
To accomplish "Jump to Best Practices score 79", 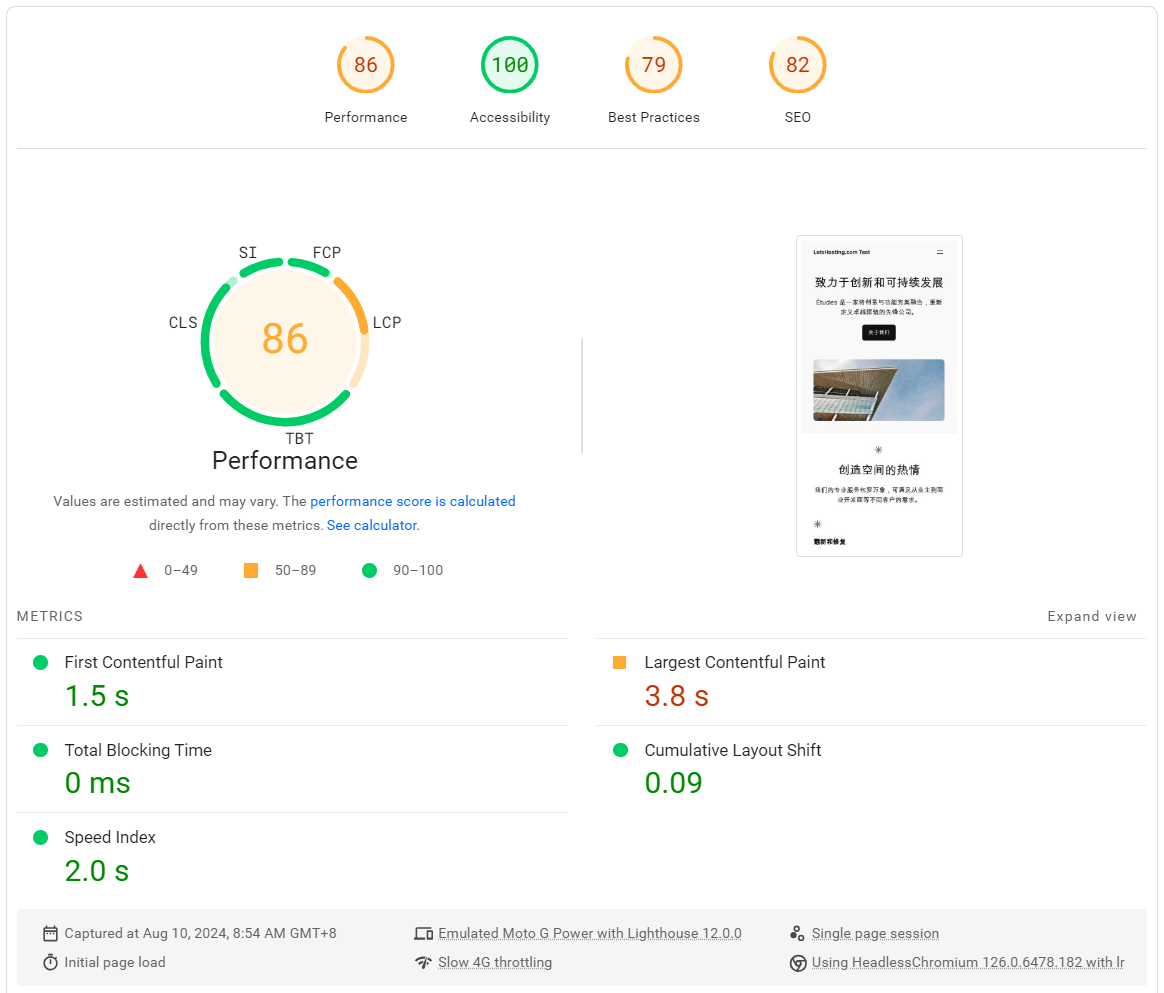I will click(653, 65).
